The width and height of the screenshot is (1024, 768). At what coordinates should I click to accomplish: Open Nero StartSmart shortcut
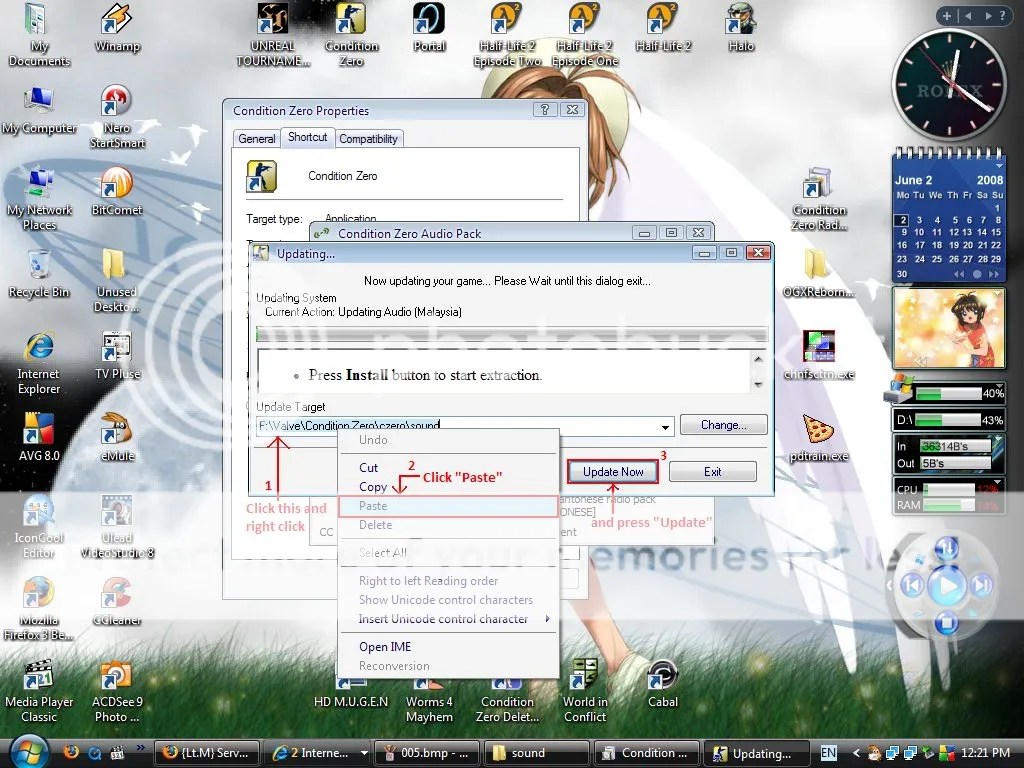click(x=117, y=116)
